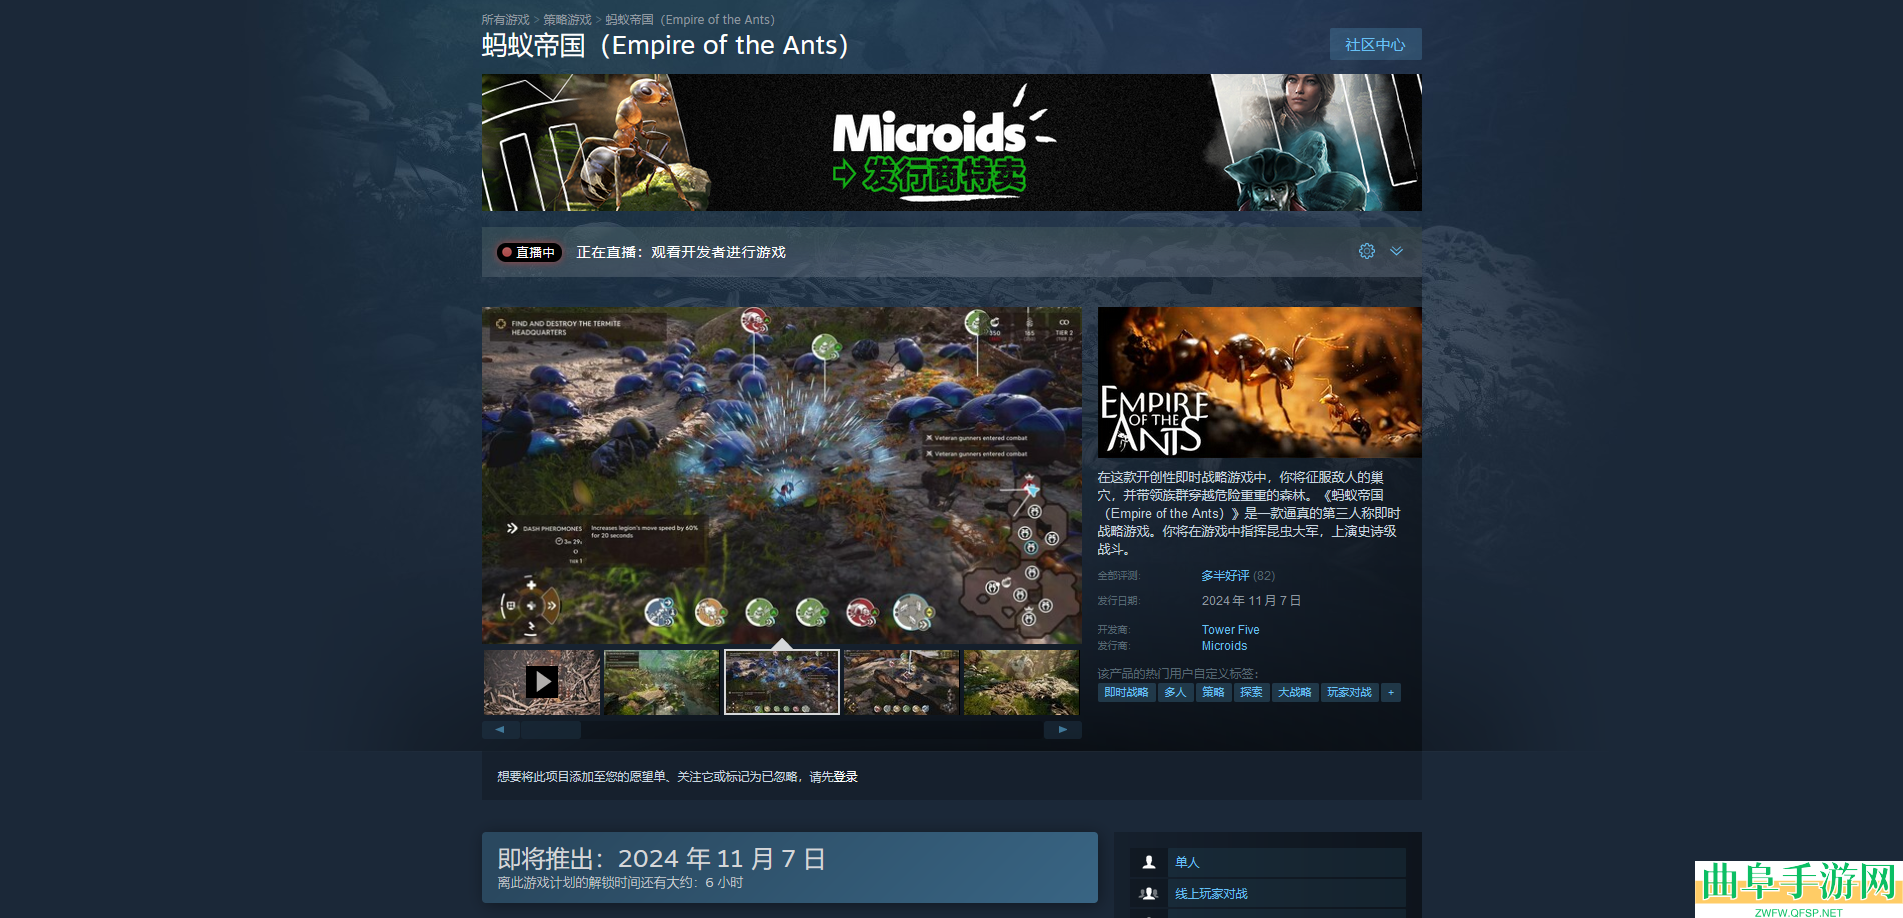
Task: Open the Microids 发行商特卖 banner
Action: 951,142
